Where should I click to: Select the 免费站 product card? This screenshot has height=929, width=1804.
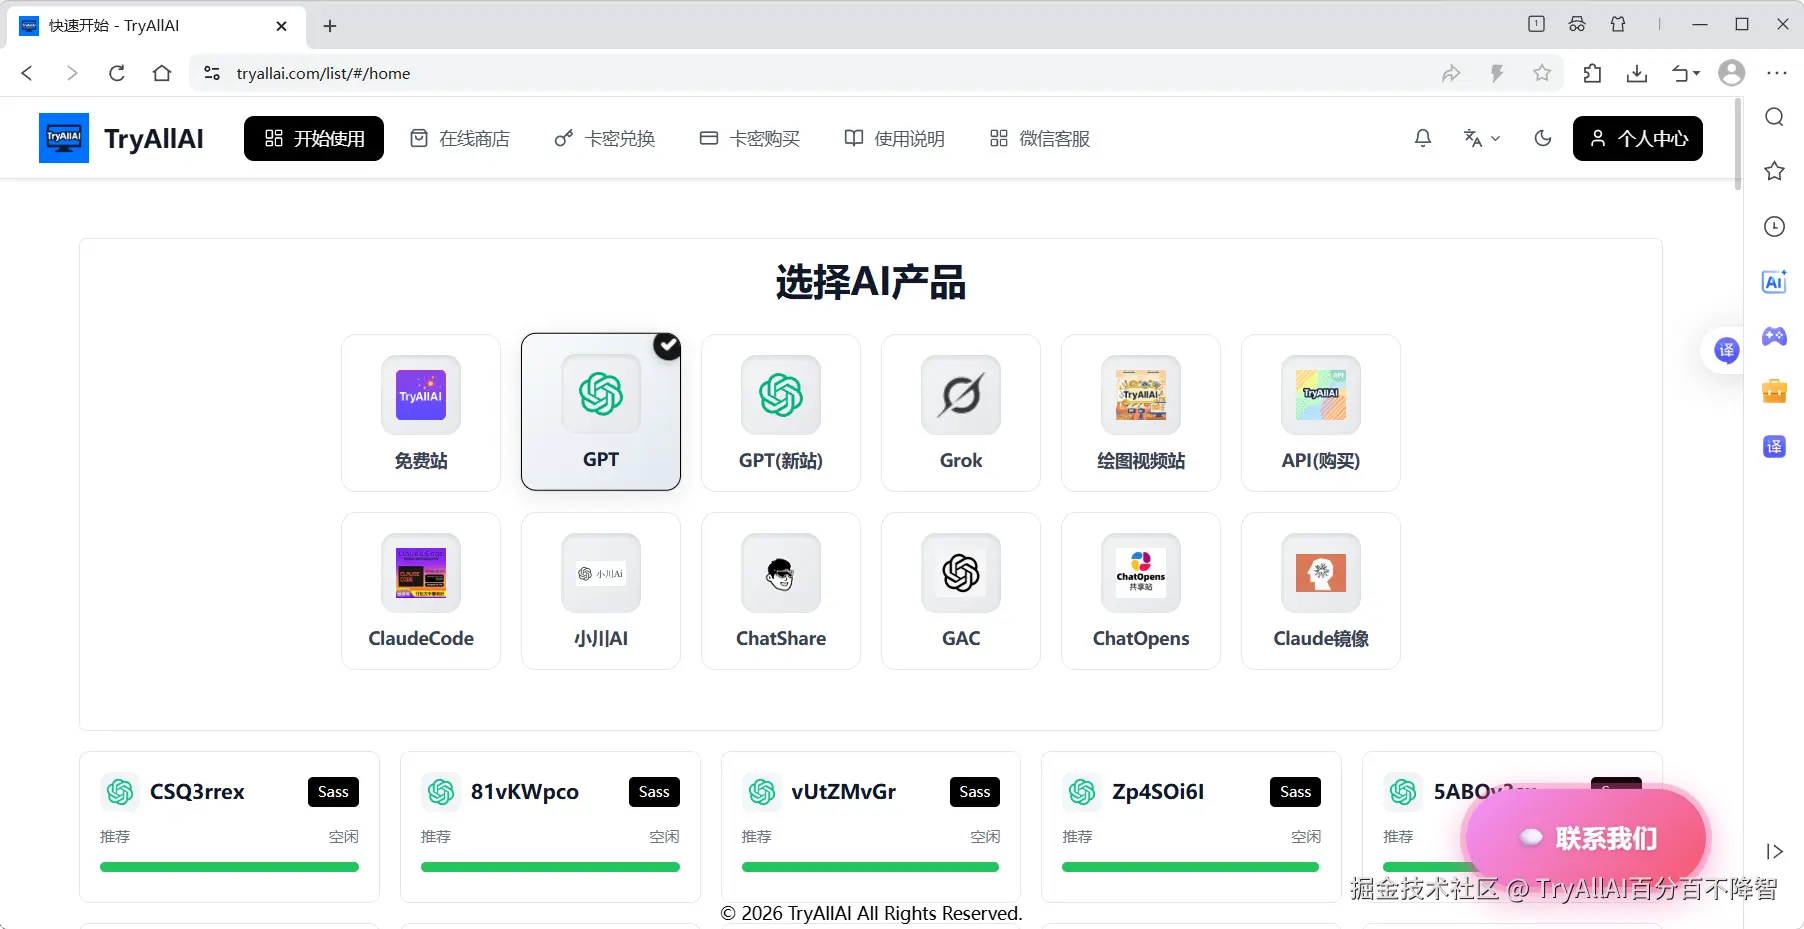[421, 412]
